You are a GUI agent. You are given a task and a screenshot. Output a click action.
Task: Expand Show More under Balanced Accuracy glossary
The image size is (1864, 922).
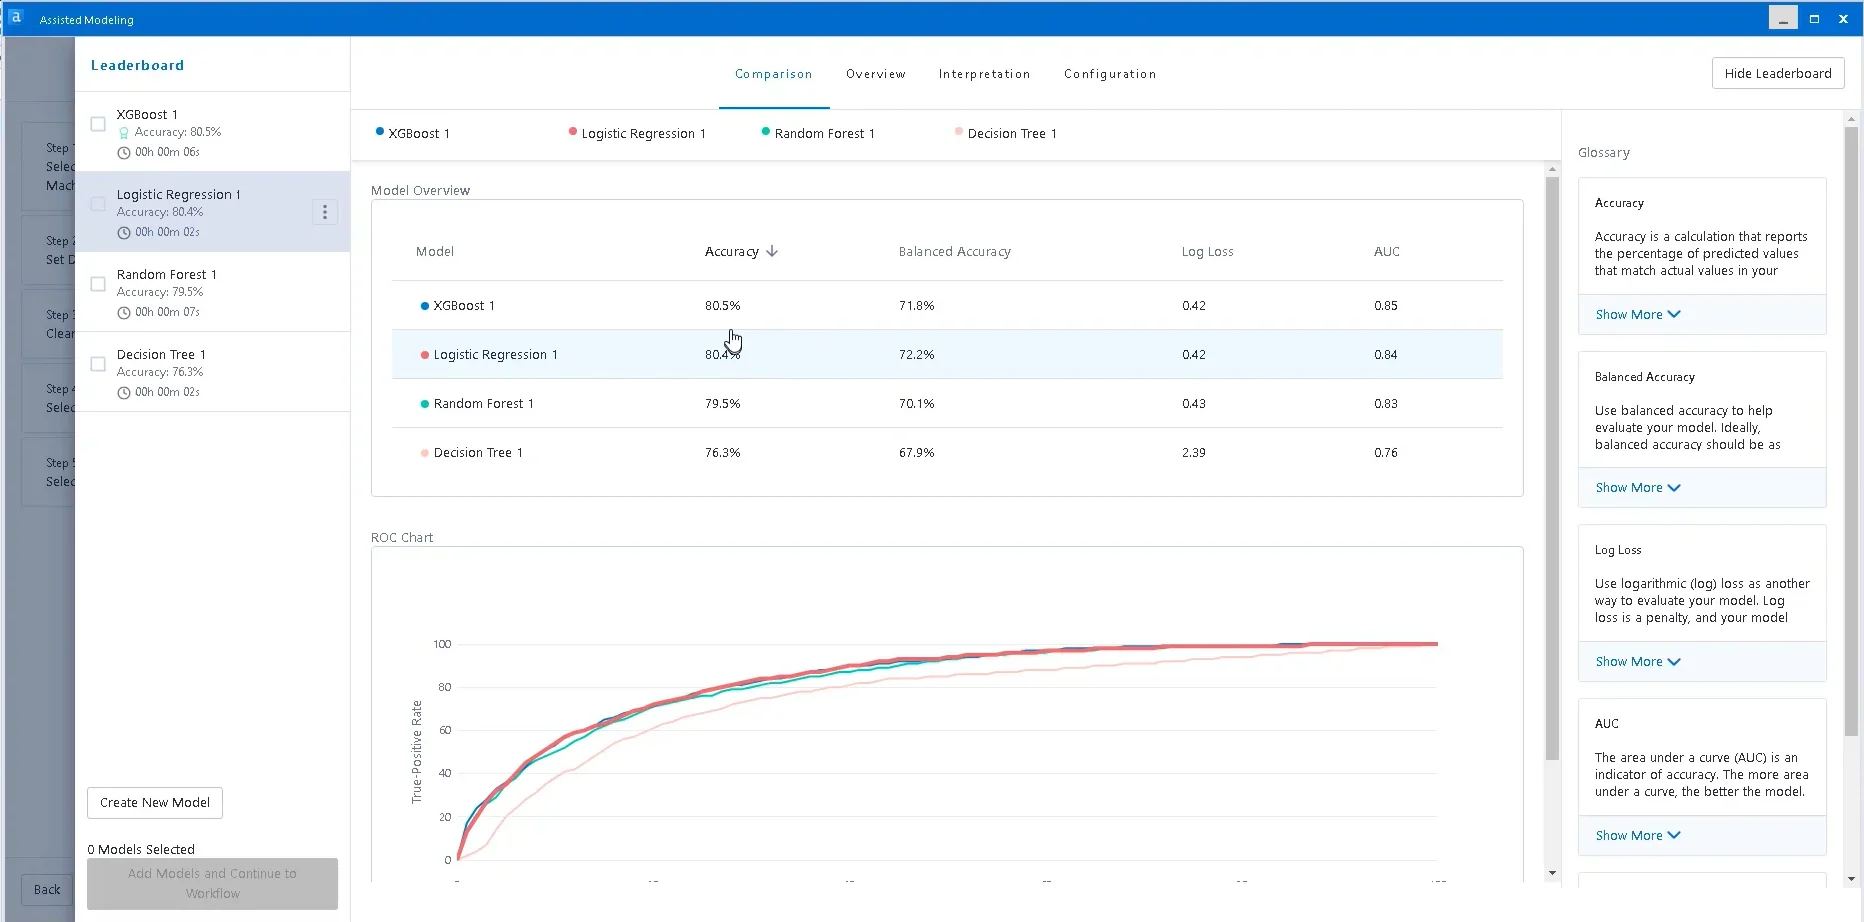[1638, 488]
